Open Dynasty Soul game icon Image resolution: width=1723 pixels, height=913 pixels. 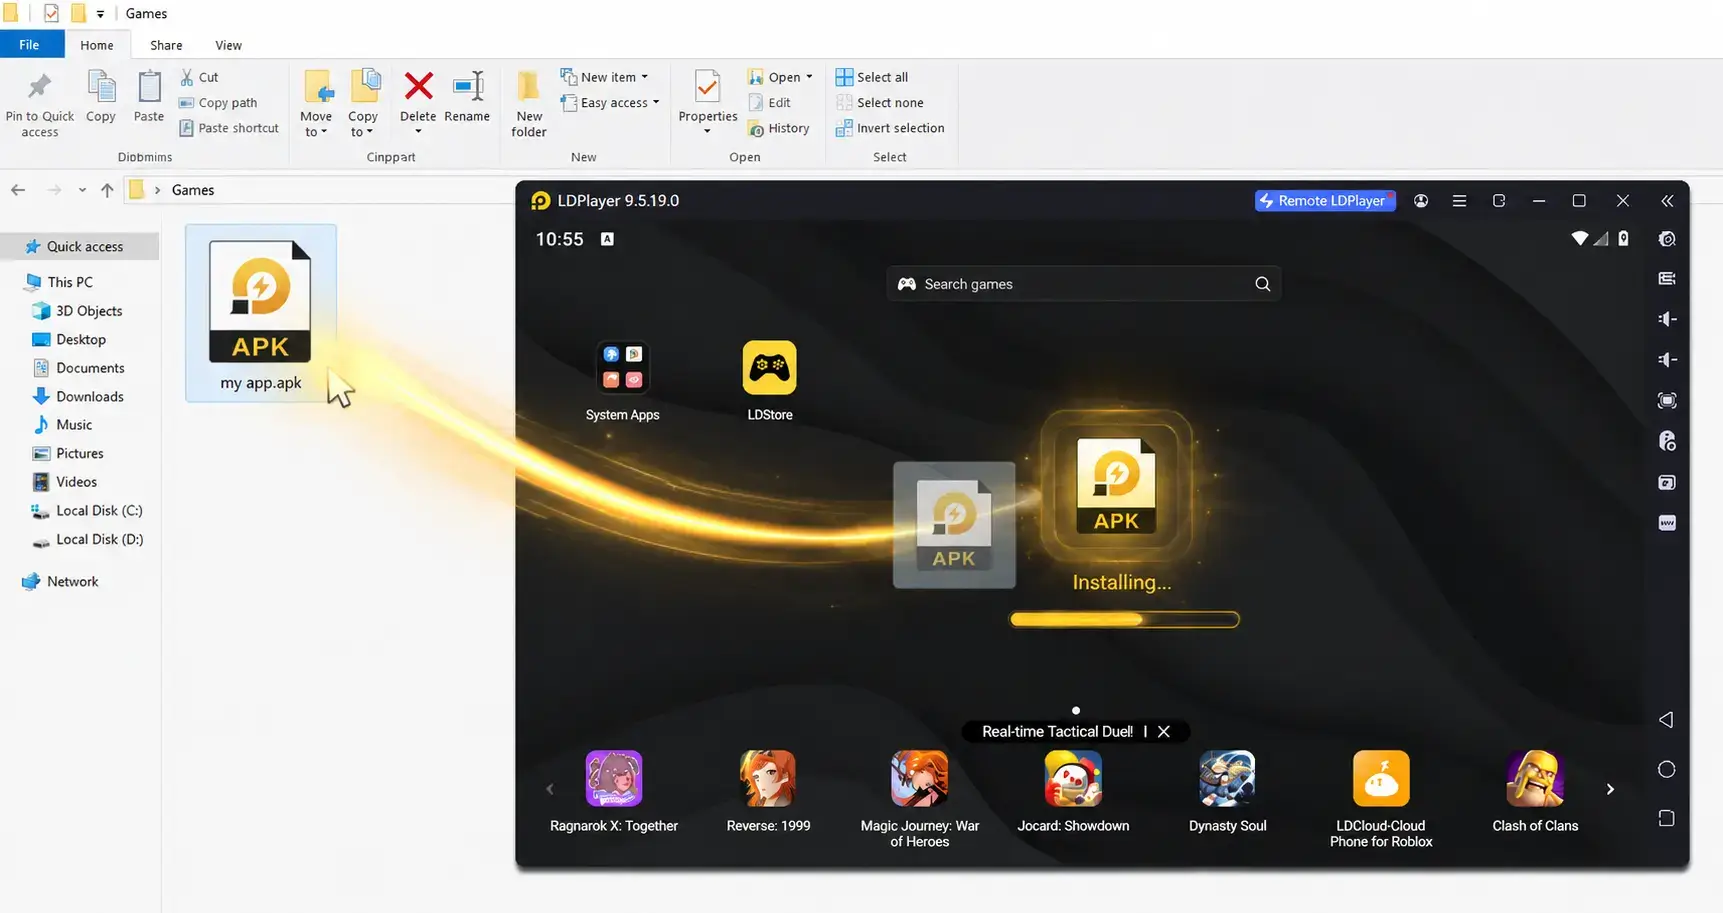[1227, 778]
